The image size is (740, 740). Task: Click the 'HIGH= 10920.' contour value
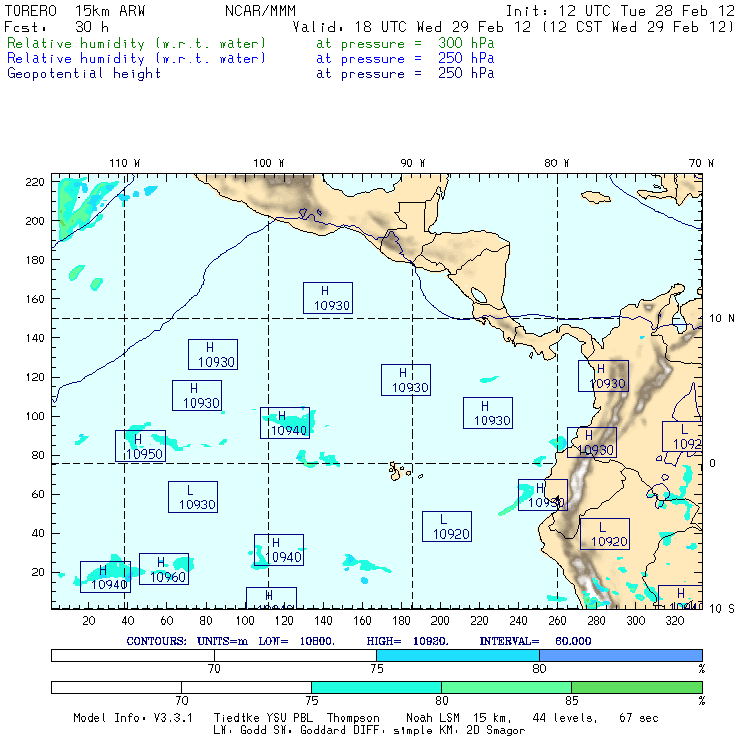point(408,641)
